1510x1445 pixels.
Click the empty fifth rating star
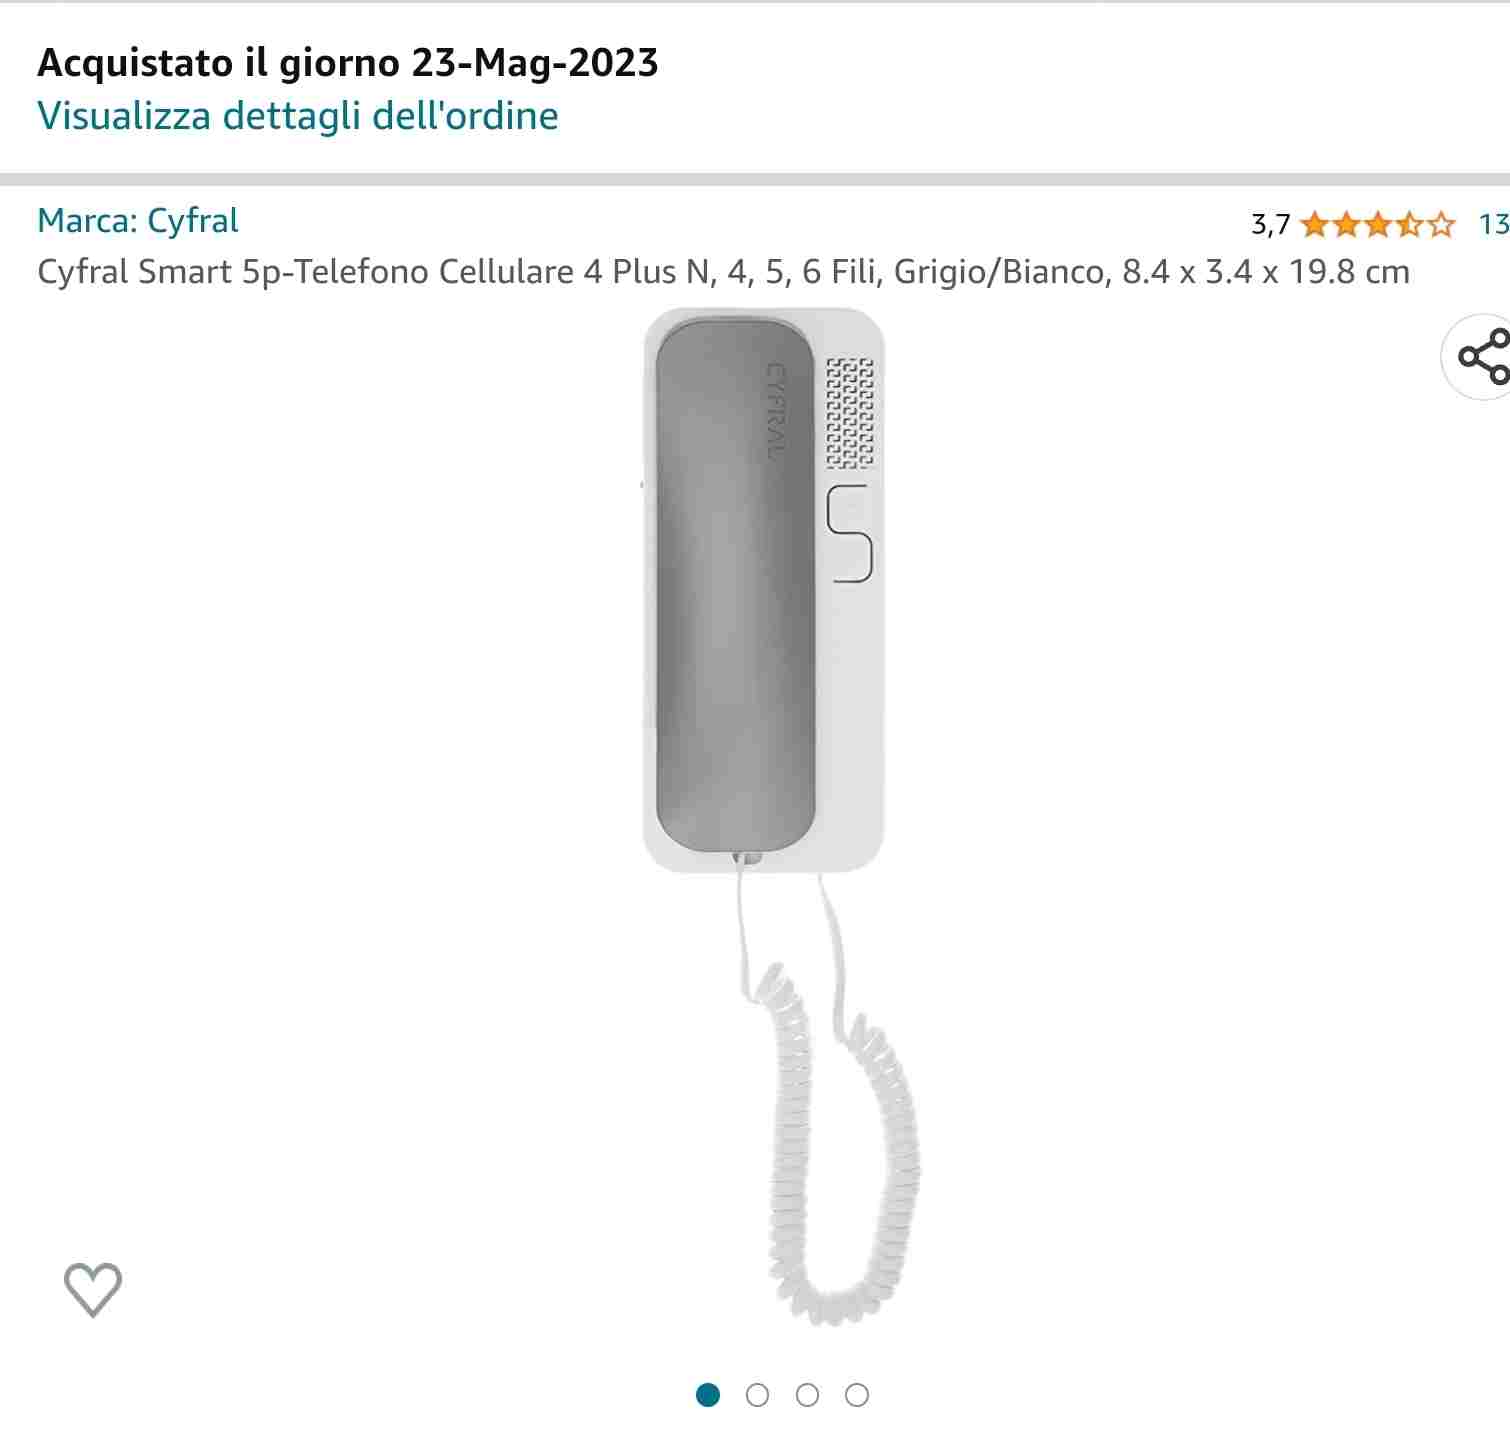[x=1441, y=224]
